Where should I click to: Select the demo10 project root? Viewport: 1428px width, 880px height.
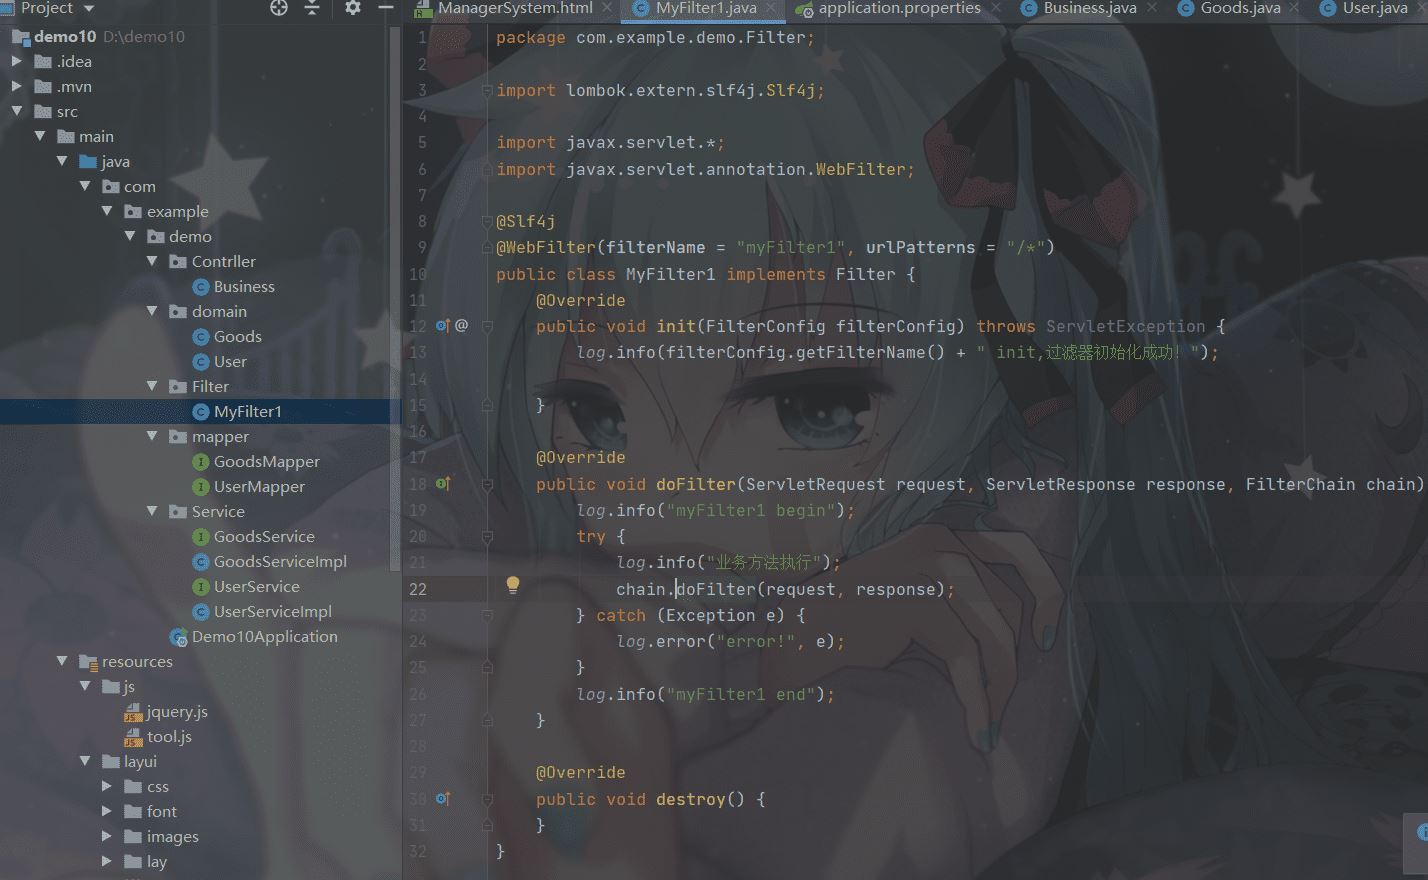pos(65,36)
